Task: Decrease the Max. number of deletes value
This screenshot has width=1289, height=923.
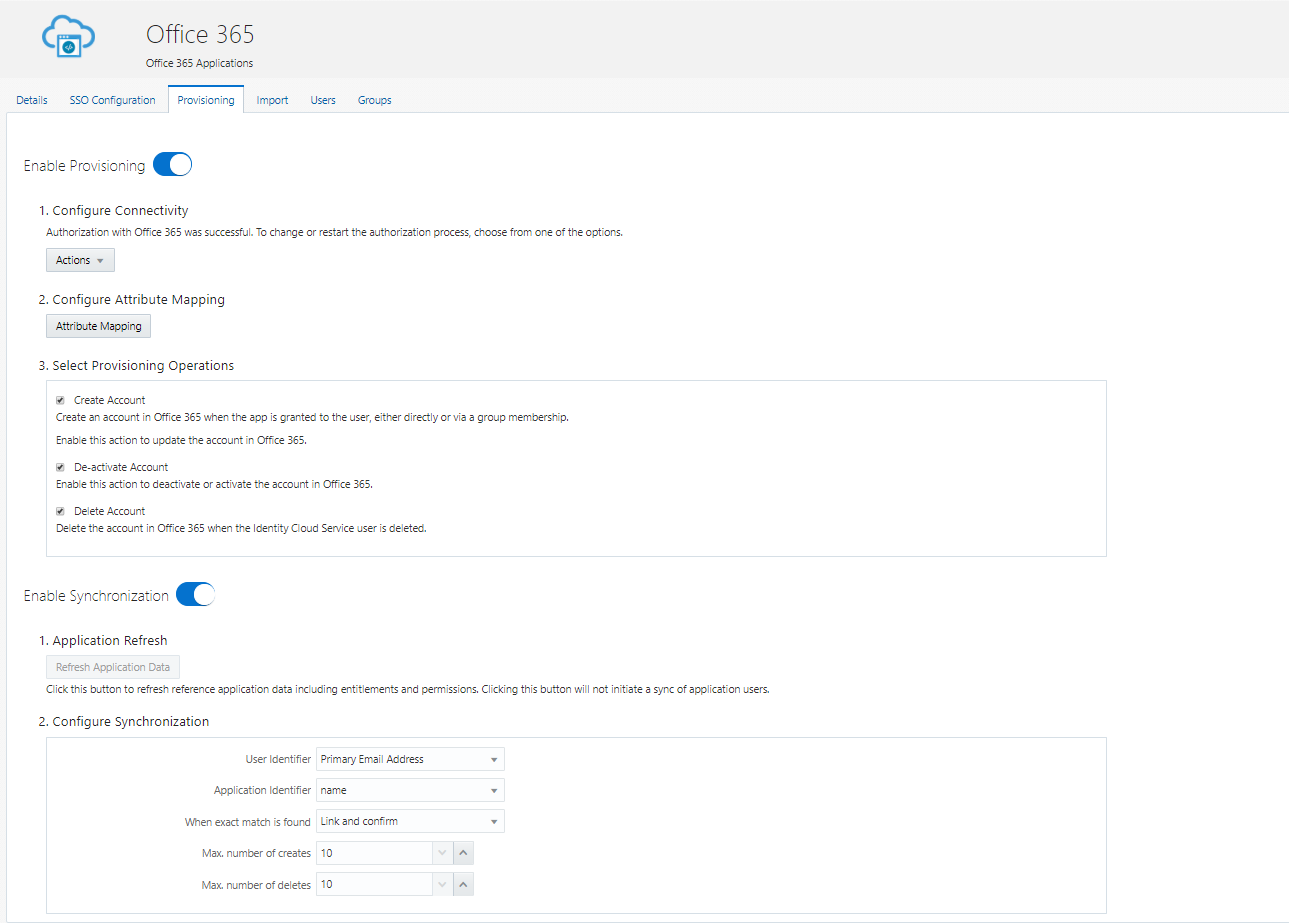Action: tap(443, 884)
